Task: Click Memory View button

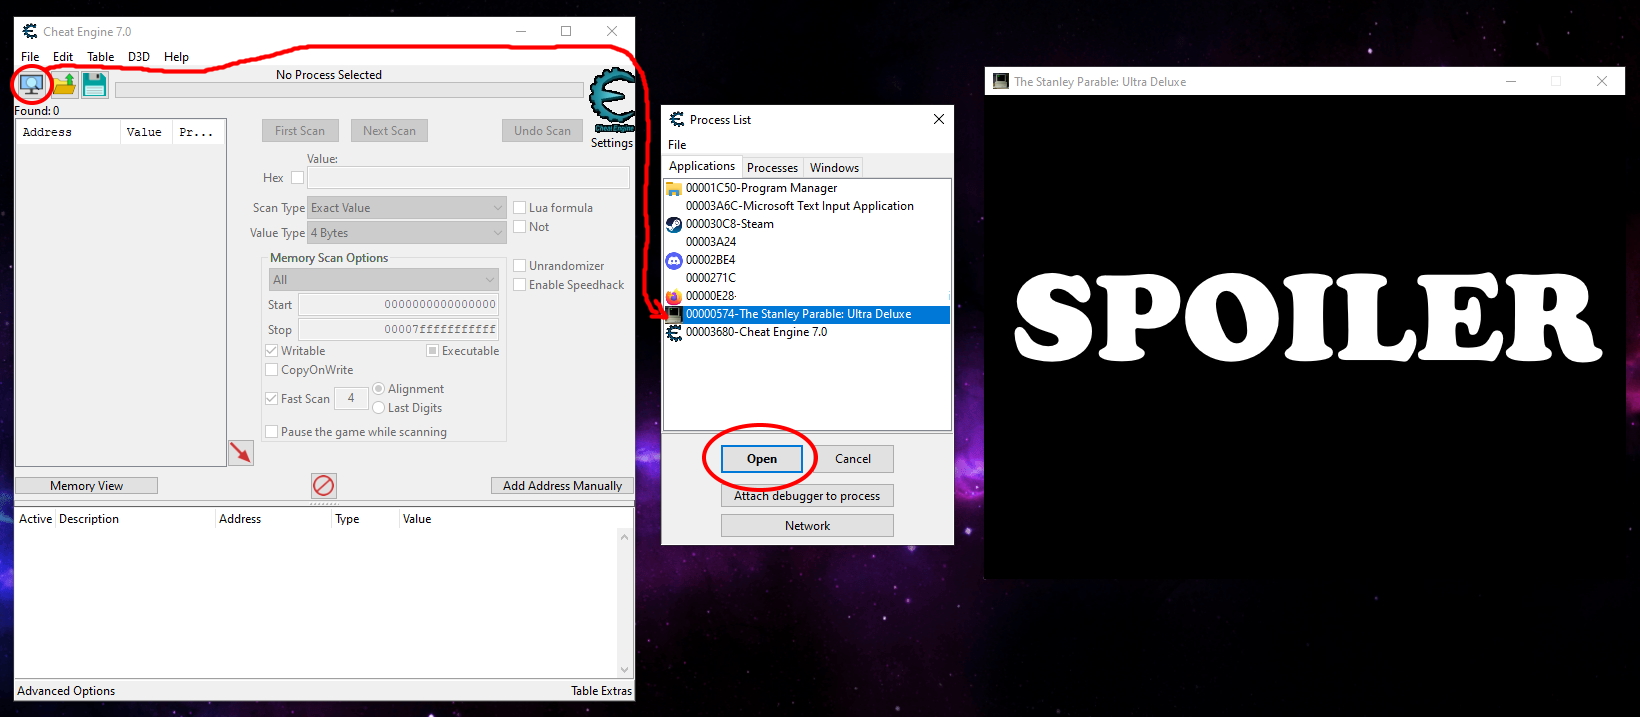Action: coord(86,486)
